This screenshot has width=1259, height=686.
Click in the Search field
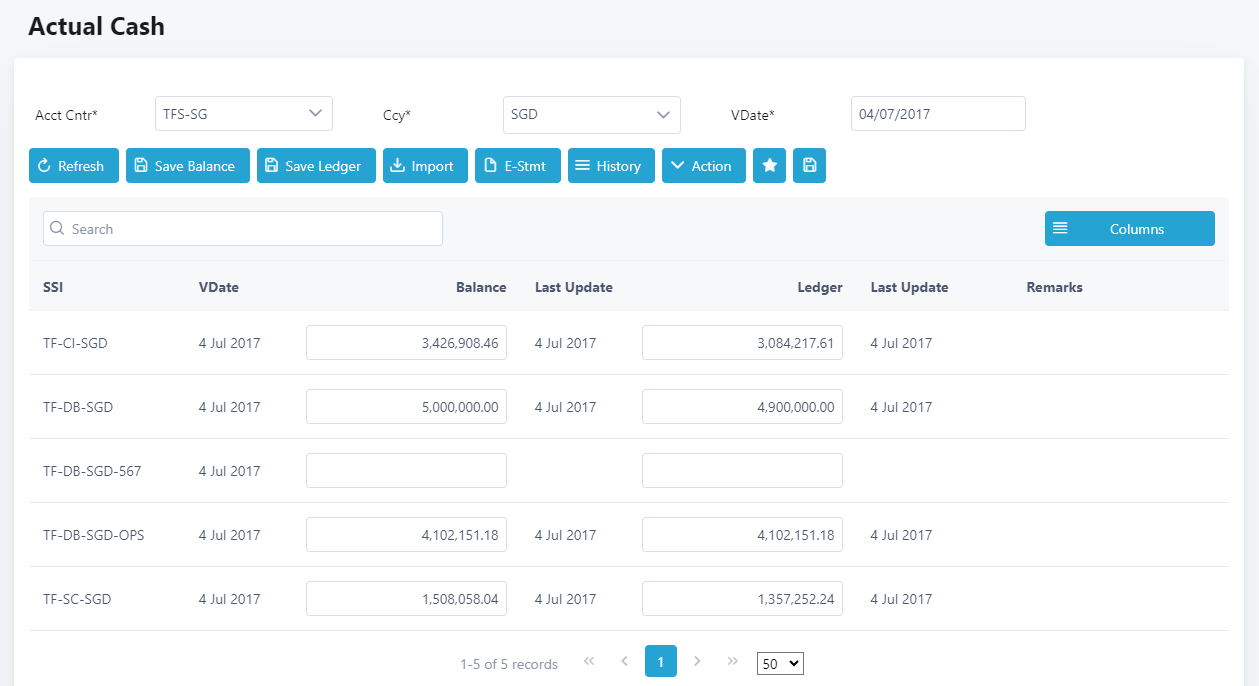(243, 229)
